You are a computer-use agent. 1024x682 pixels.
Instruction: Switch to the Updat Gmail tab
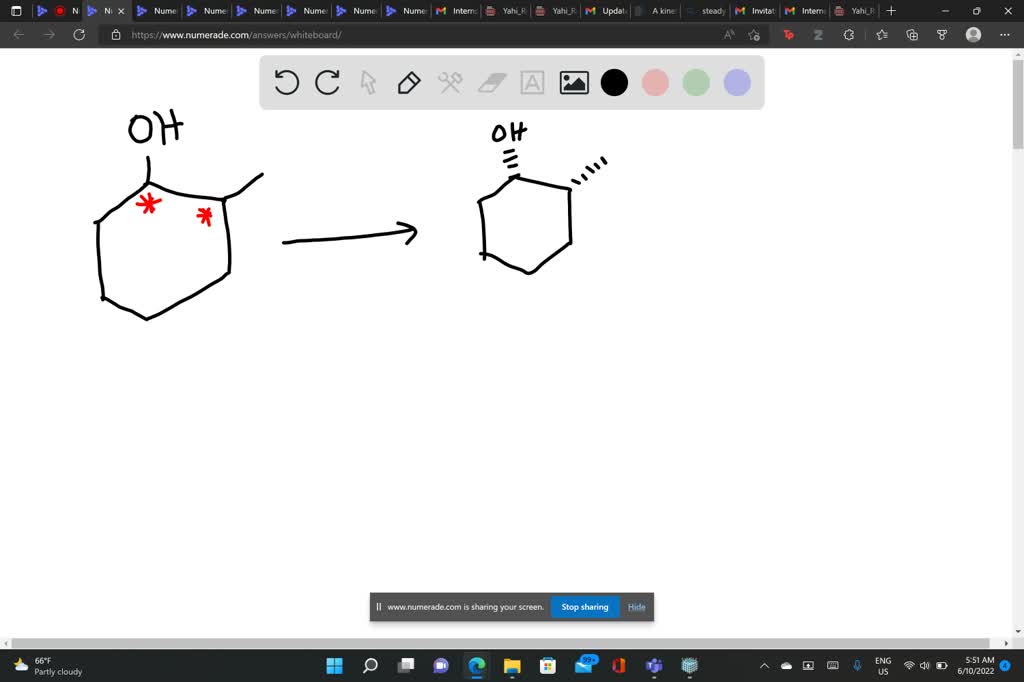(606, 11)
